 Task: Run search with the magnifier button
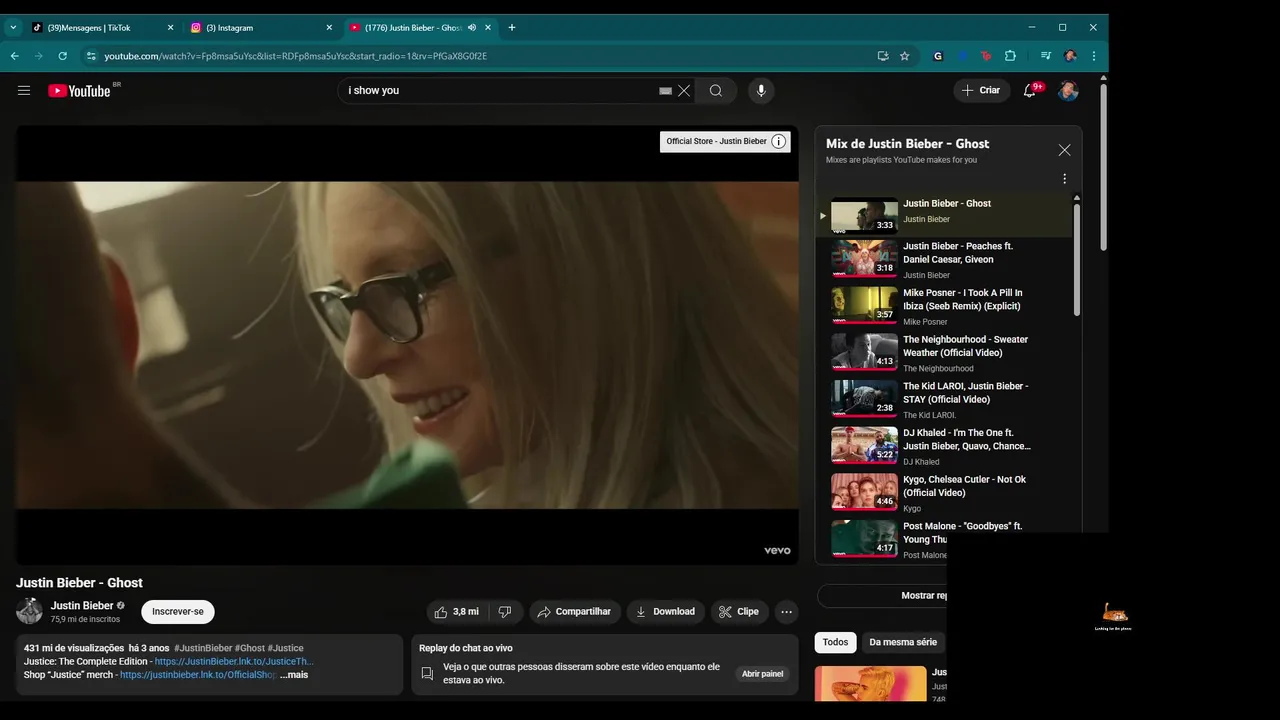point(716,91)
